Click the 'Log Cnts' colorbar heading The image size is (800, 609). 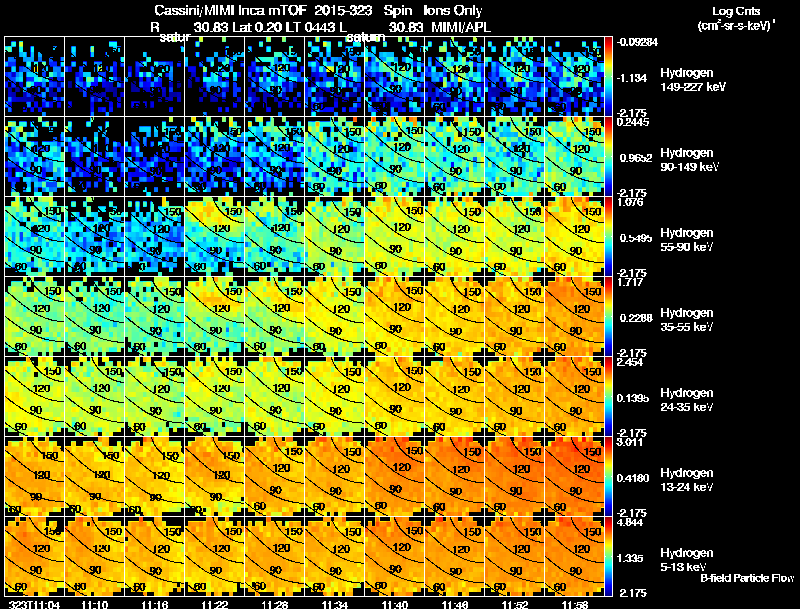pyautogui.click(x=736, y=11)
